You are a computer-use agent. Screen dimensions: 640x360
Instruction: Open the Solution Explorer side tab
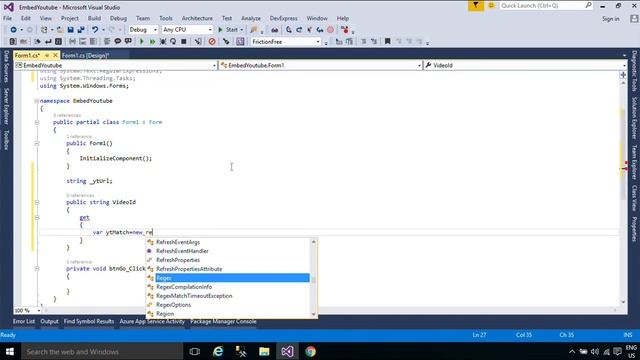[634, 118]
